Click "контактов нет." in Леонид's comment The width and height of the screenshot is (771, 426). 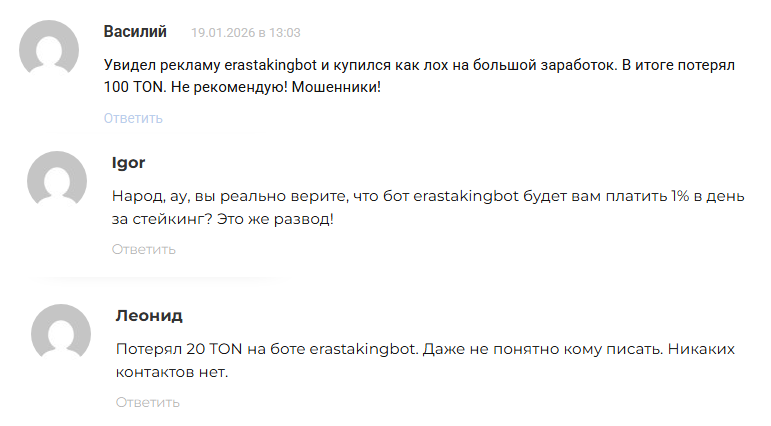172,372
